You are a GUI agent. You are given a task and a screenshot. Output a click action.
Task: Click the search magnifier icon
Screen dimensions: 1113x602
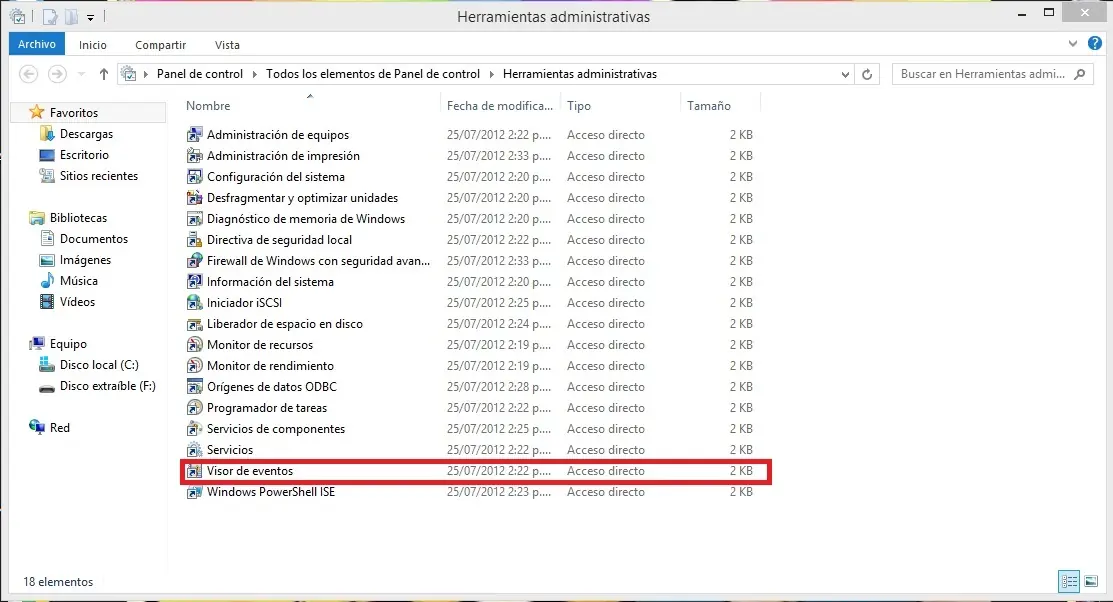(x=1080, y=74)
